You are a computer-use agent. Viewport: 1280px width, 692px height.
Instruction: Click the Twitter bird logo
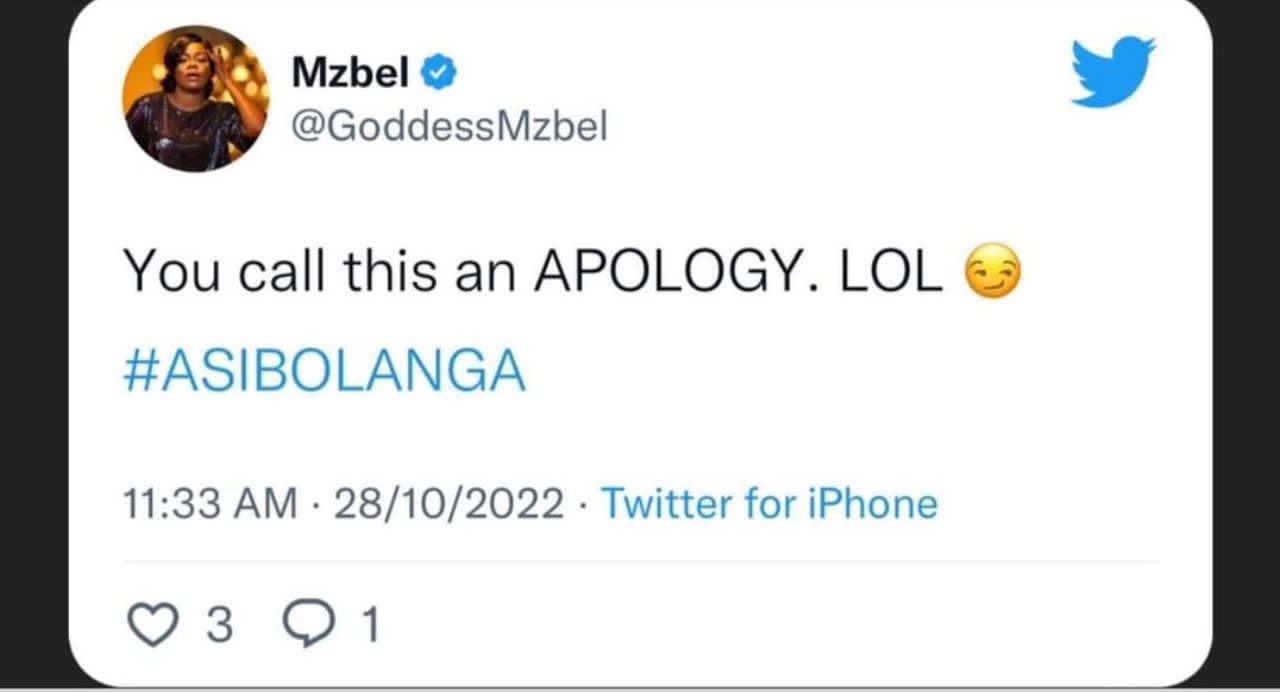coord(1113,71)
